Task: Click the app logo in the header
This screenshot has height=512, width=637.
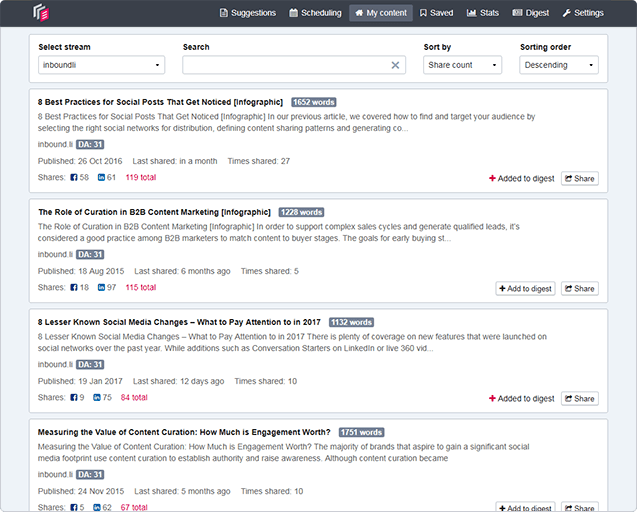Action: coord(41,13)
